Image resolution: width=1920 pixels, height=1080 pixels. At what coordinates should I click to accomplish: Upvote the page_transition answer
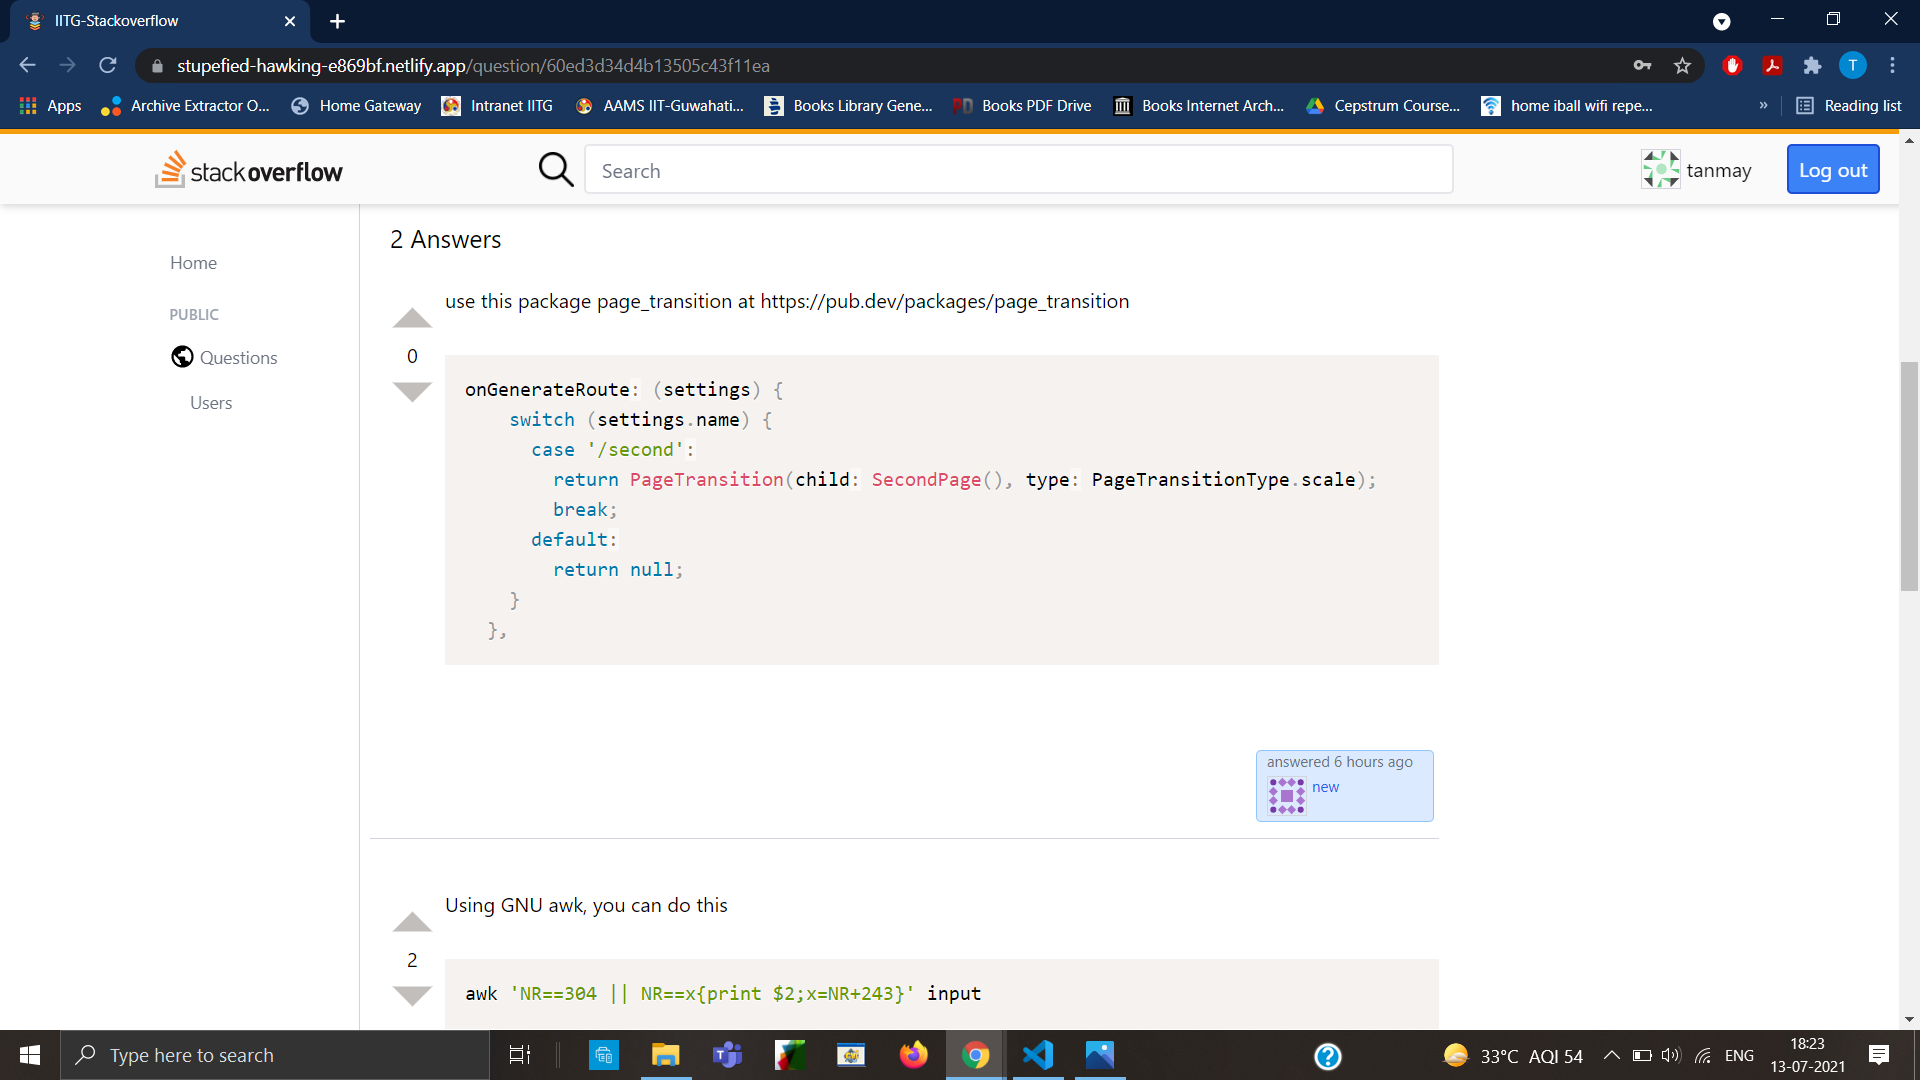pos(411,319)
